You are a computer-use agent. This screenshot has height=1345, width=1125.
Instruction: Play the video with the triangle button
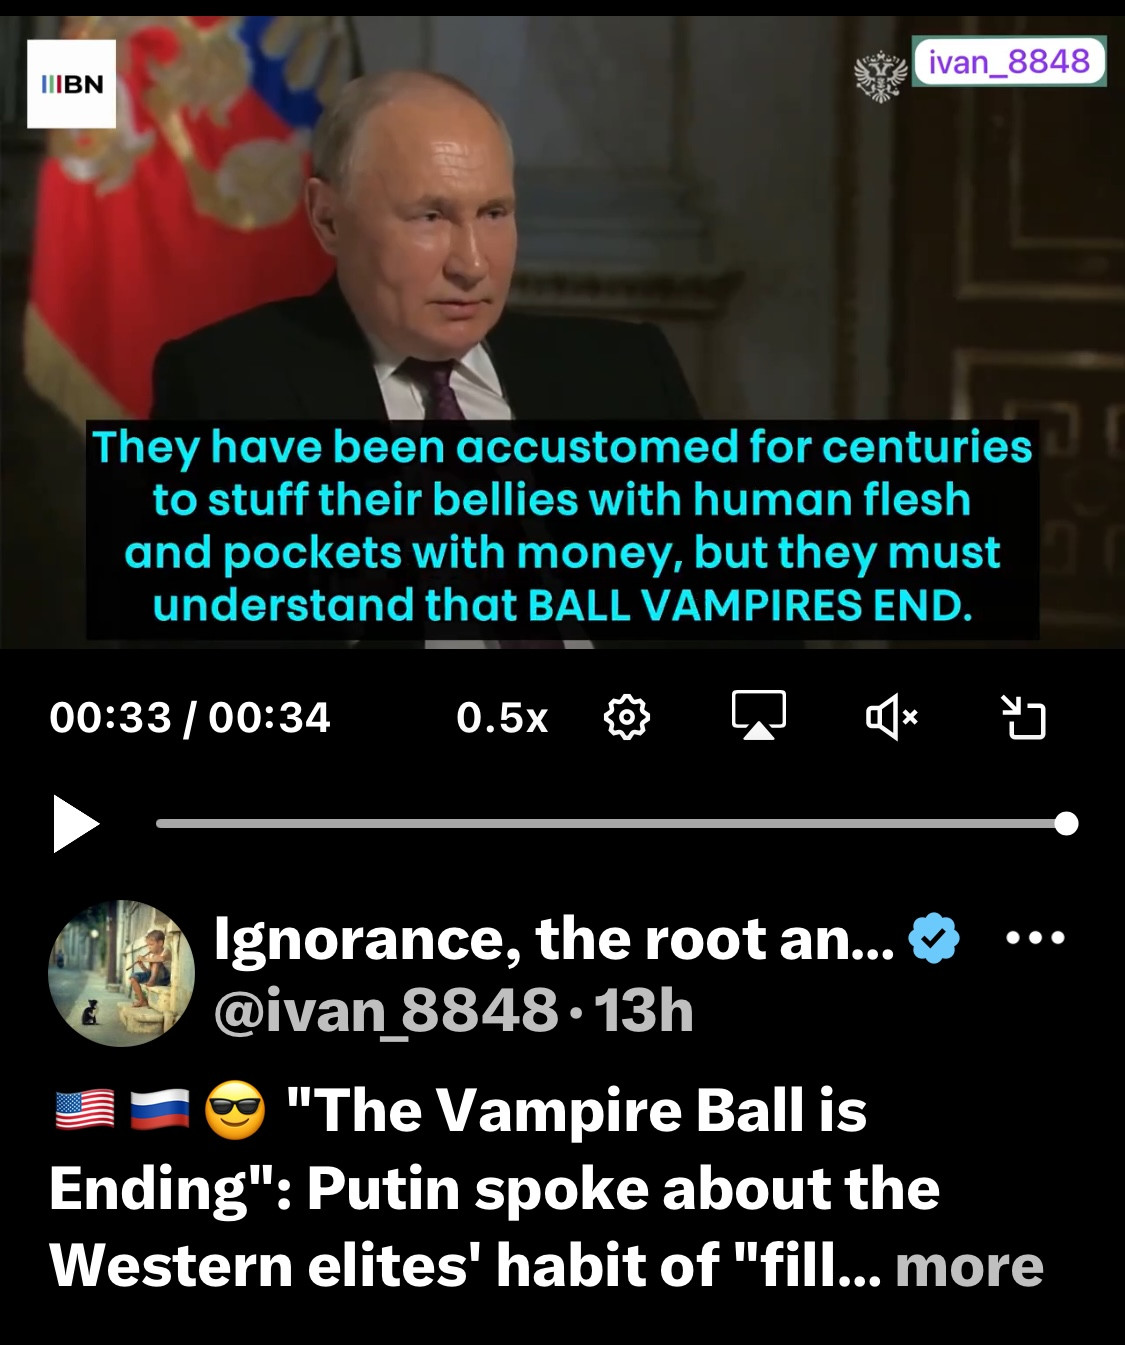coord(76,824)
